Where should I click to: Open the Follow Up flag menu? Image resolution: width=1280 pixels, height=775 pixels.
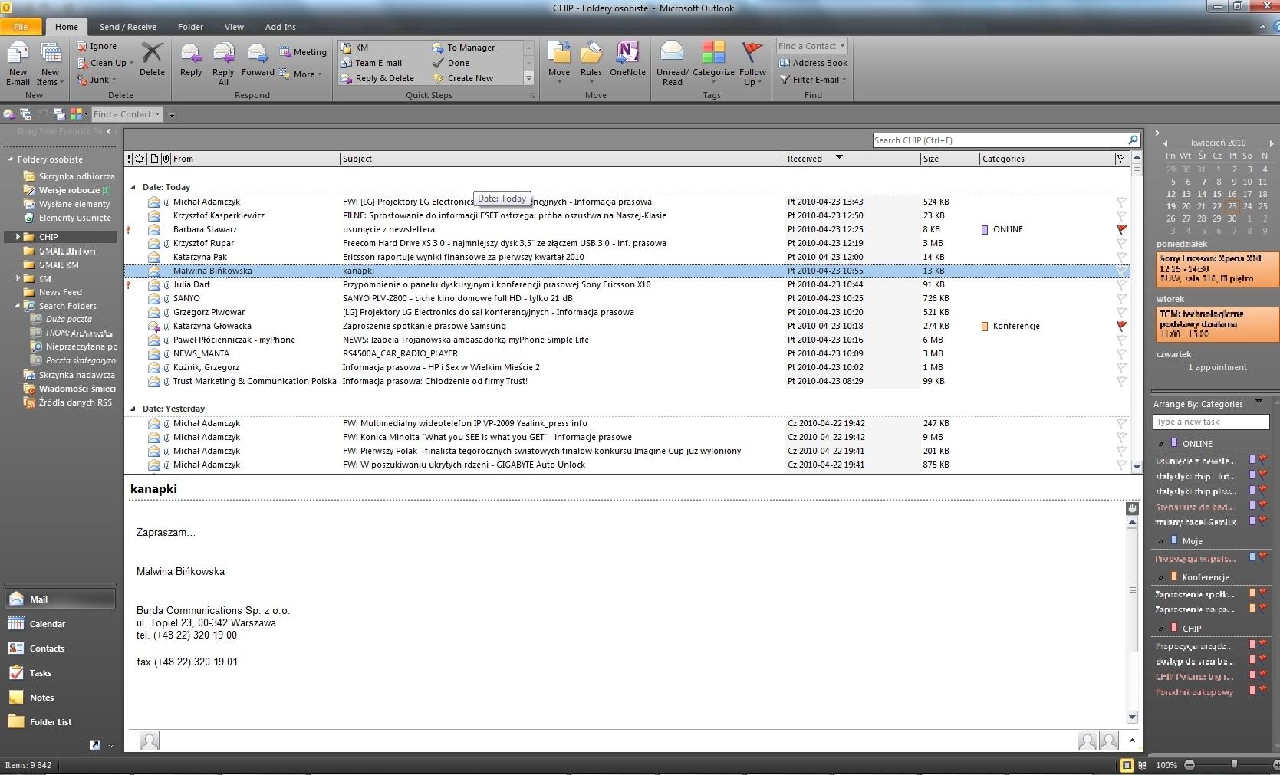pyautogui.click(x=752, y=62)
